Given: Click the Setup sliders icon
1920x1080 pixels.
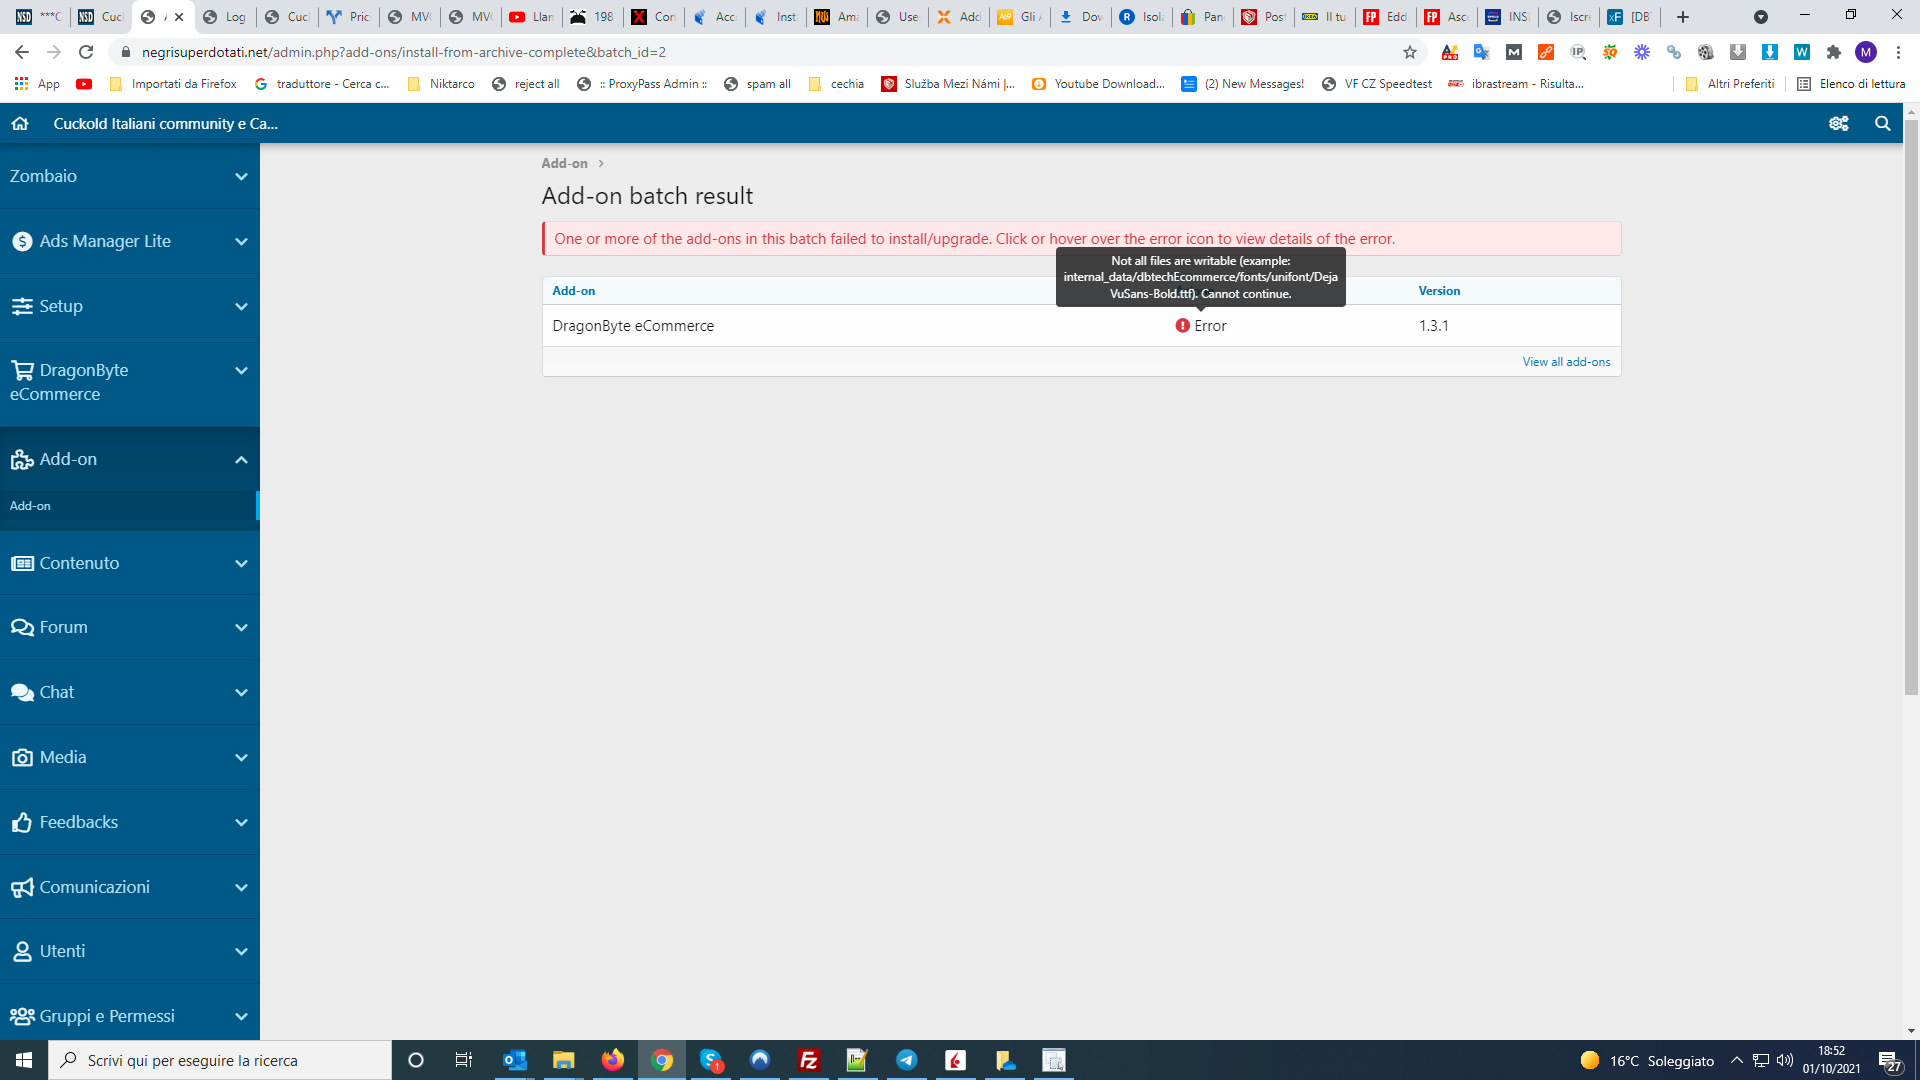Looking at the screenshot, I should point(22,306).
